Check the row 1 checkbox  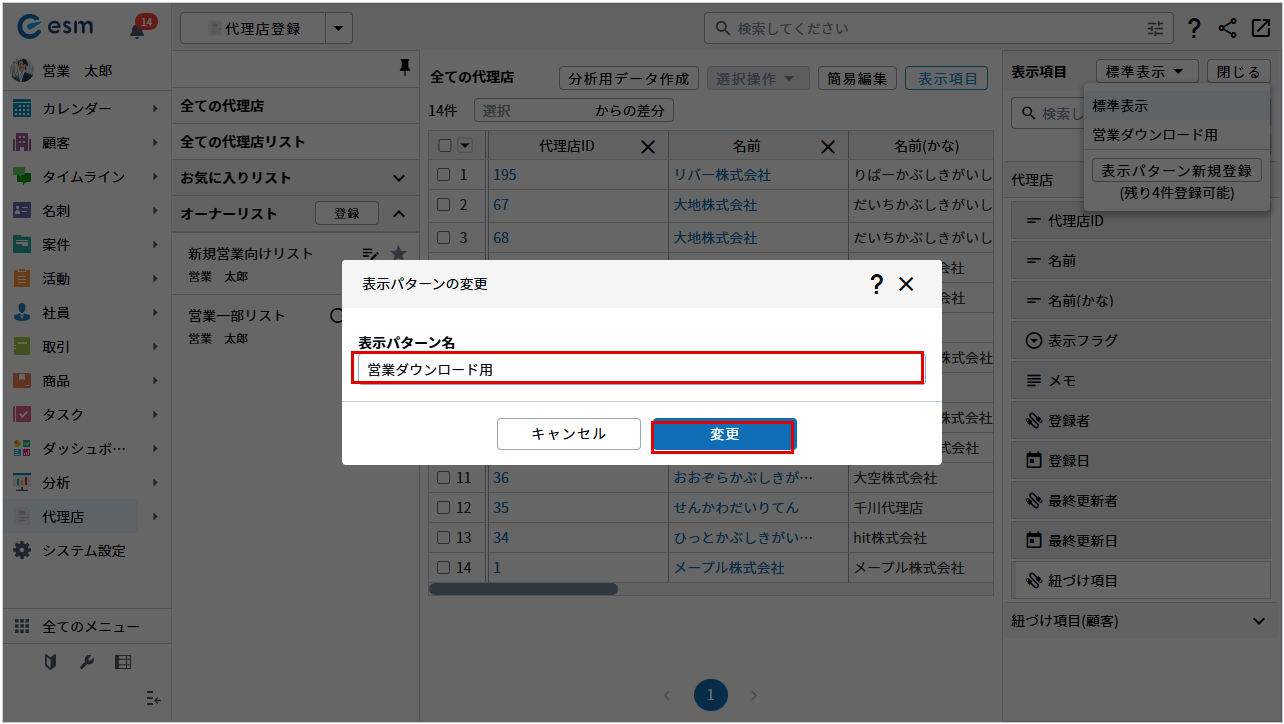[x=444, y=175]
